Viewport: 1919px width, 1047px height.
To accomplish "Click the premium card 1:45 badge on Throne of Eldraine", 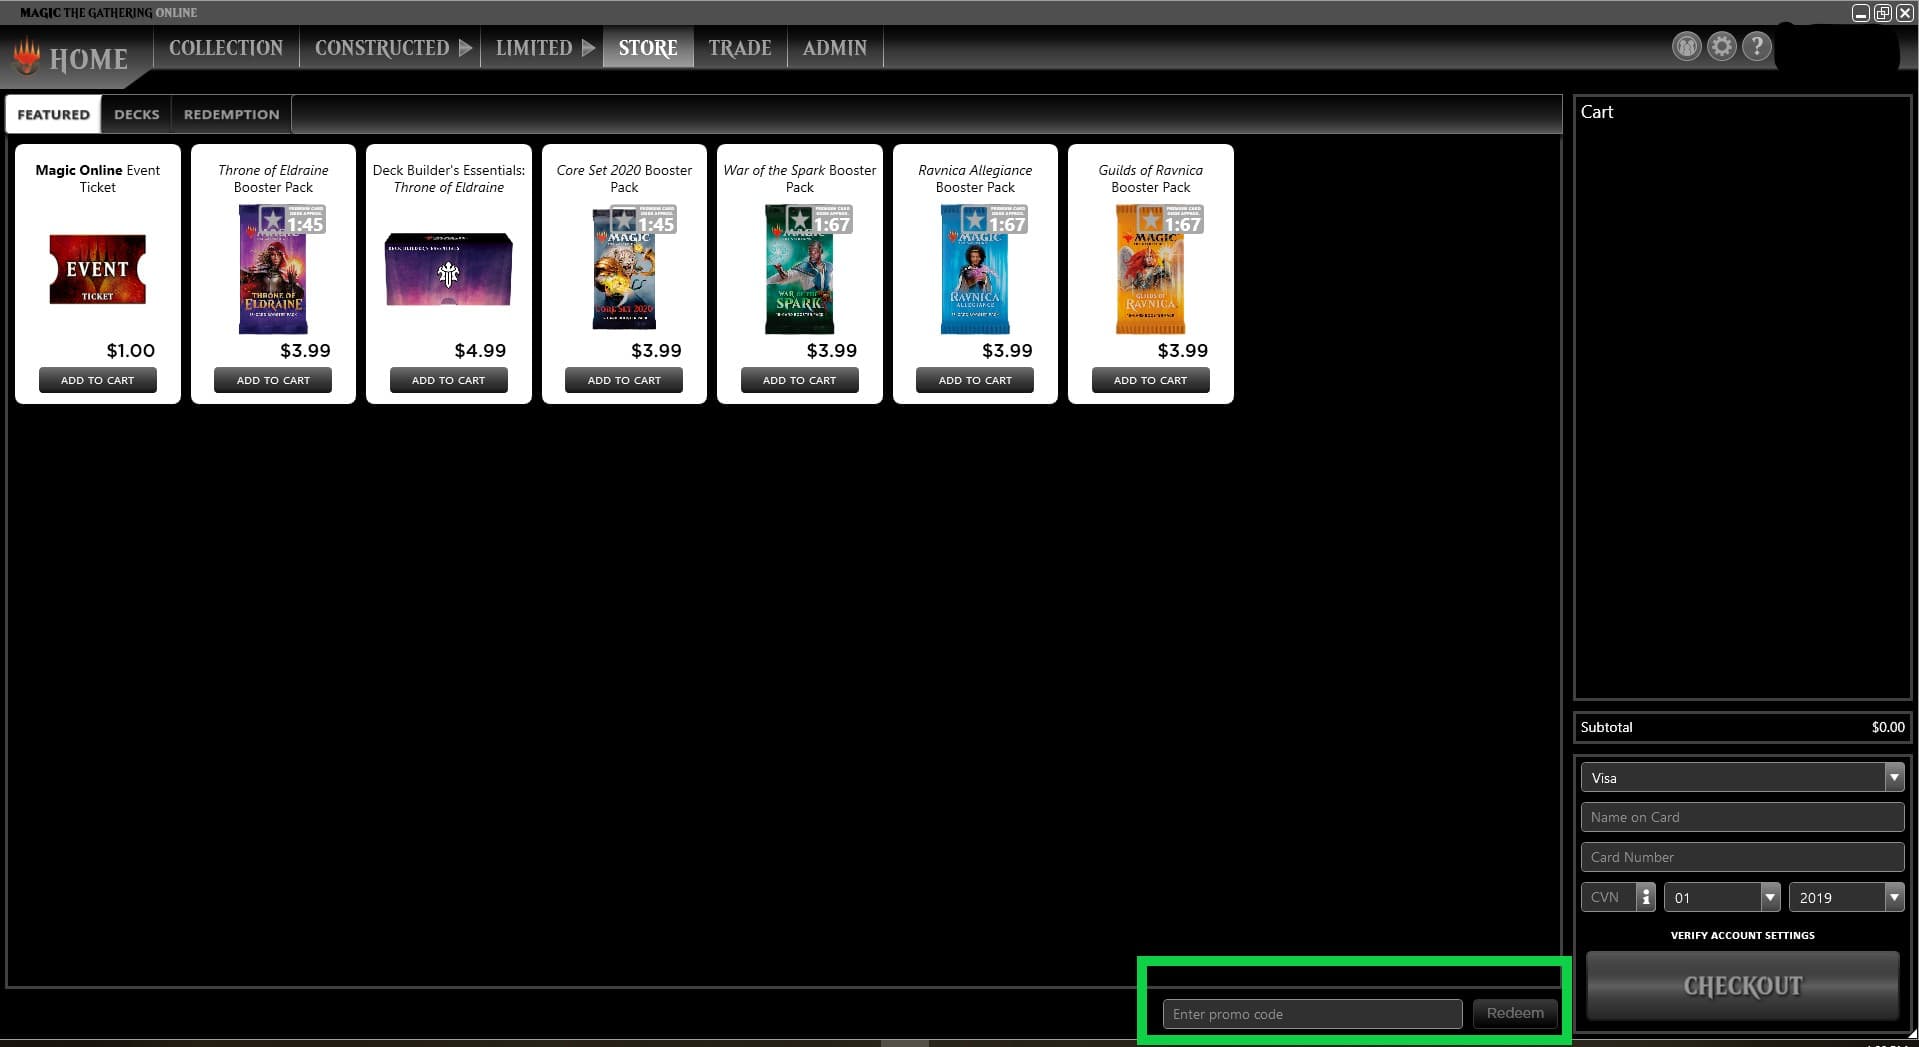I will click(x=293, y=219).
